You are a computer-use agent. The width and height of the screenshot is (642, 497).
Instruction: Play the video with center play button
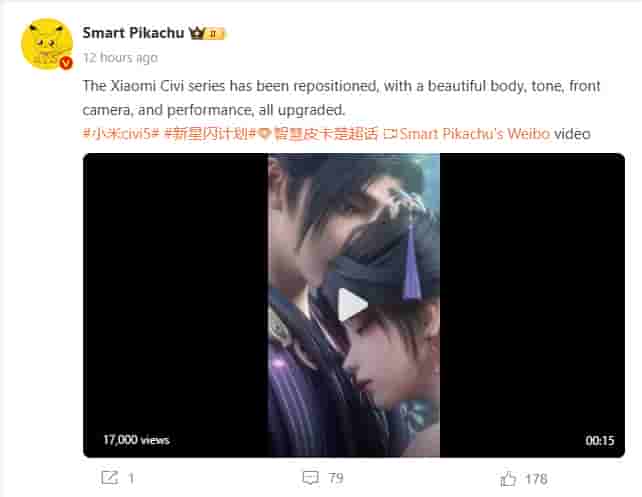[352, 305]
